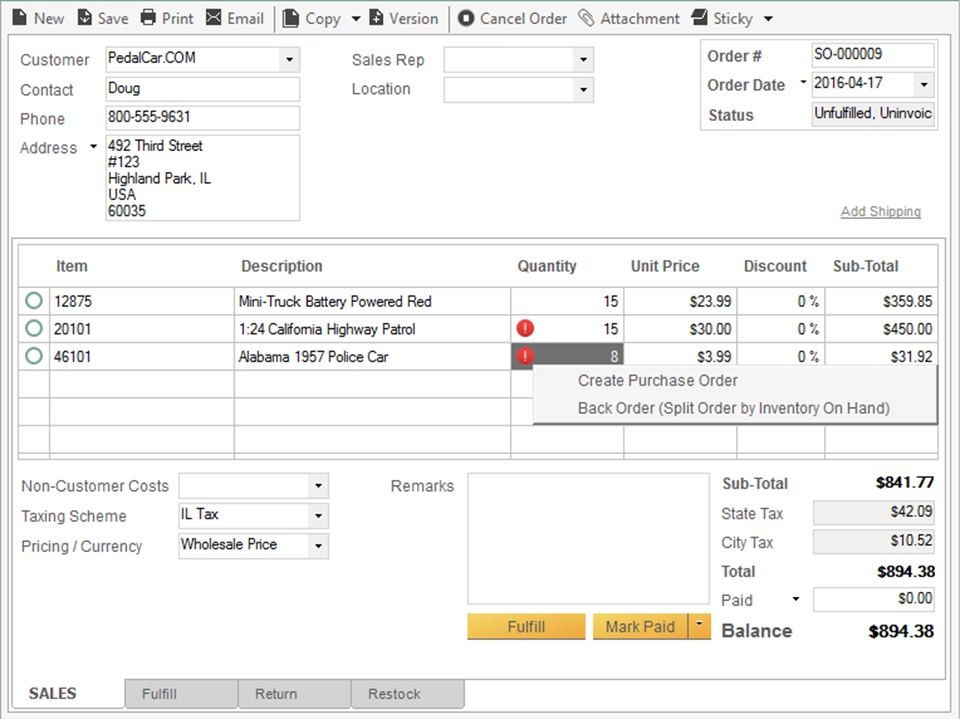Click the Save icon in toolbar
Screen dimensions: 960x719
click(84, 18)
